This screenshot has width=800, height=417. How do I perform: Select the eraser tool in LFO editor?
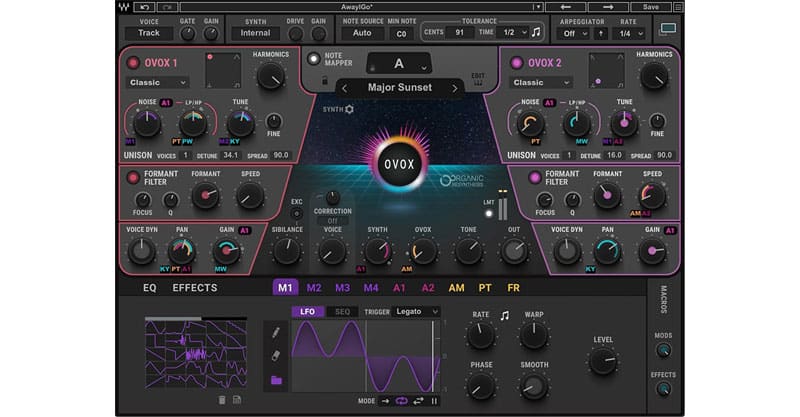pyautogui.click(x=276, y=355)
